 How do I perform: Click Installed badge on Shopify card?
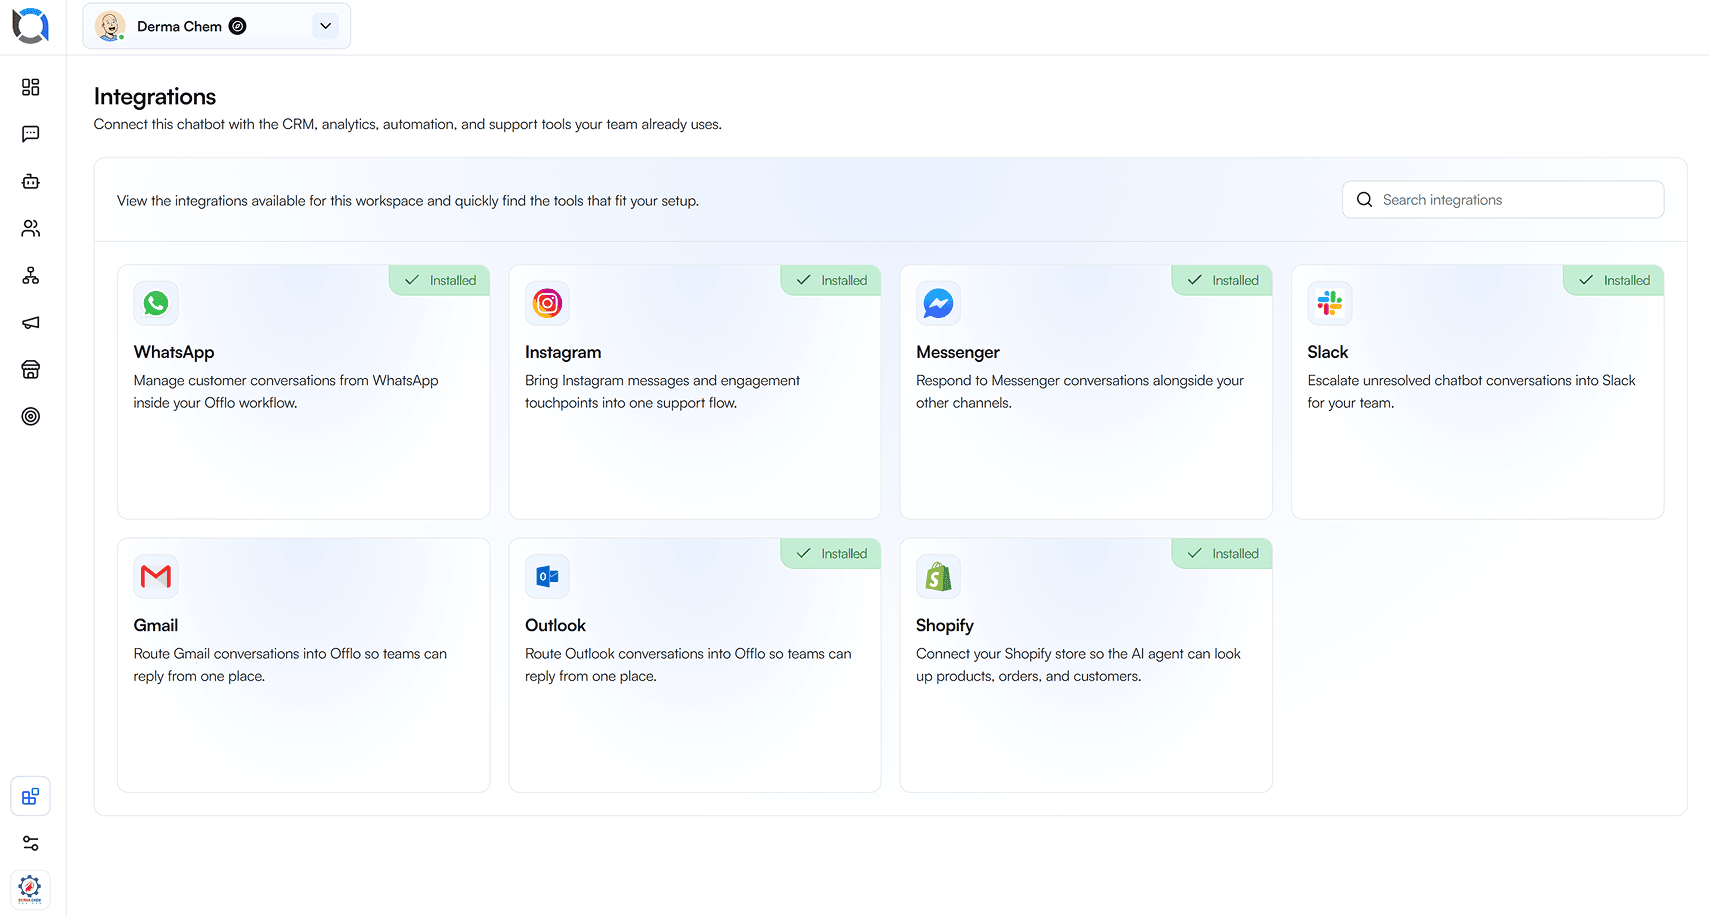(x=1222, y=553)
